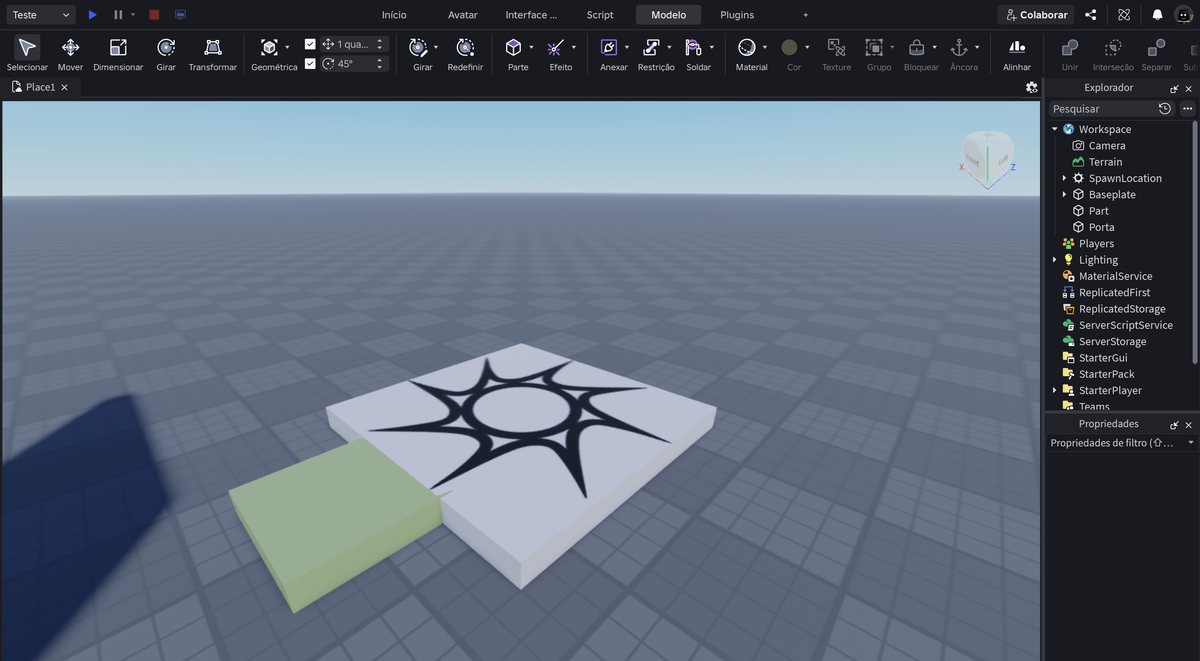Toggle the 45° rotation snap checkbox
1200x661 pixels.
(310, 63)
